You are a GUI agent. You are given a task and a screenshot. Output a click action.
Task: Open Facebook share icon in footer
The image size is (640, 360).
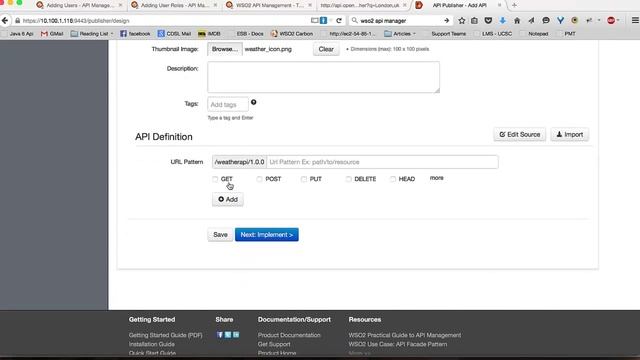[220, 335]
